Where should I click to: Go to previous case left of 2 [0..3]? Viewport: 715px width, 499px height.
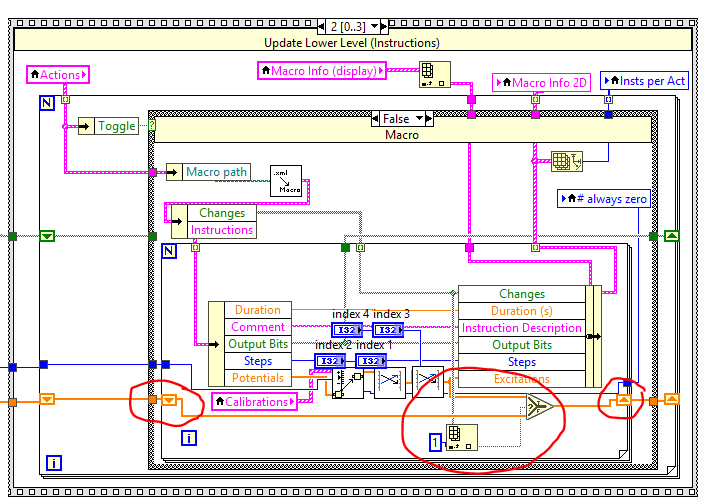pos(321,26)
